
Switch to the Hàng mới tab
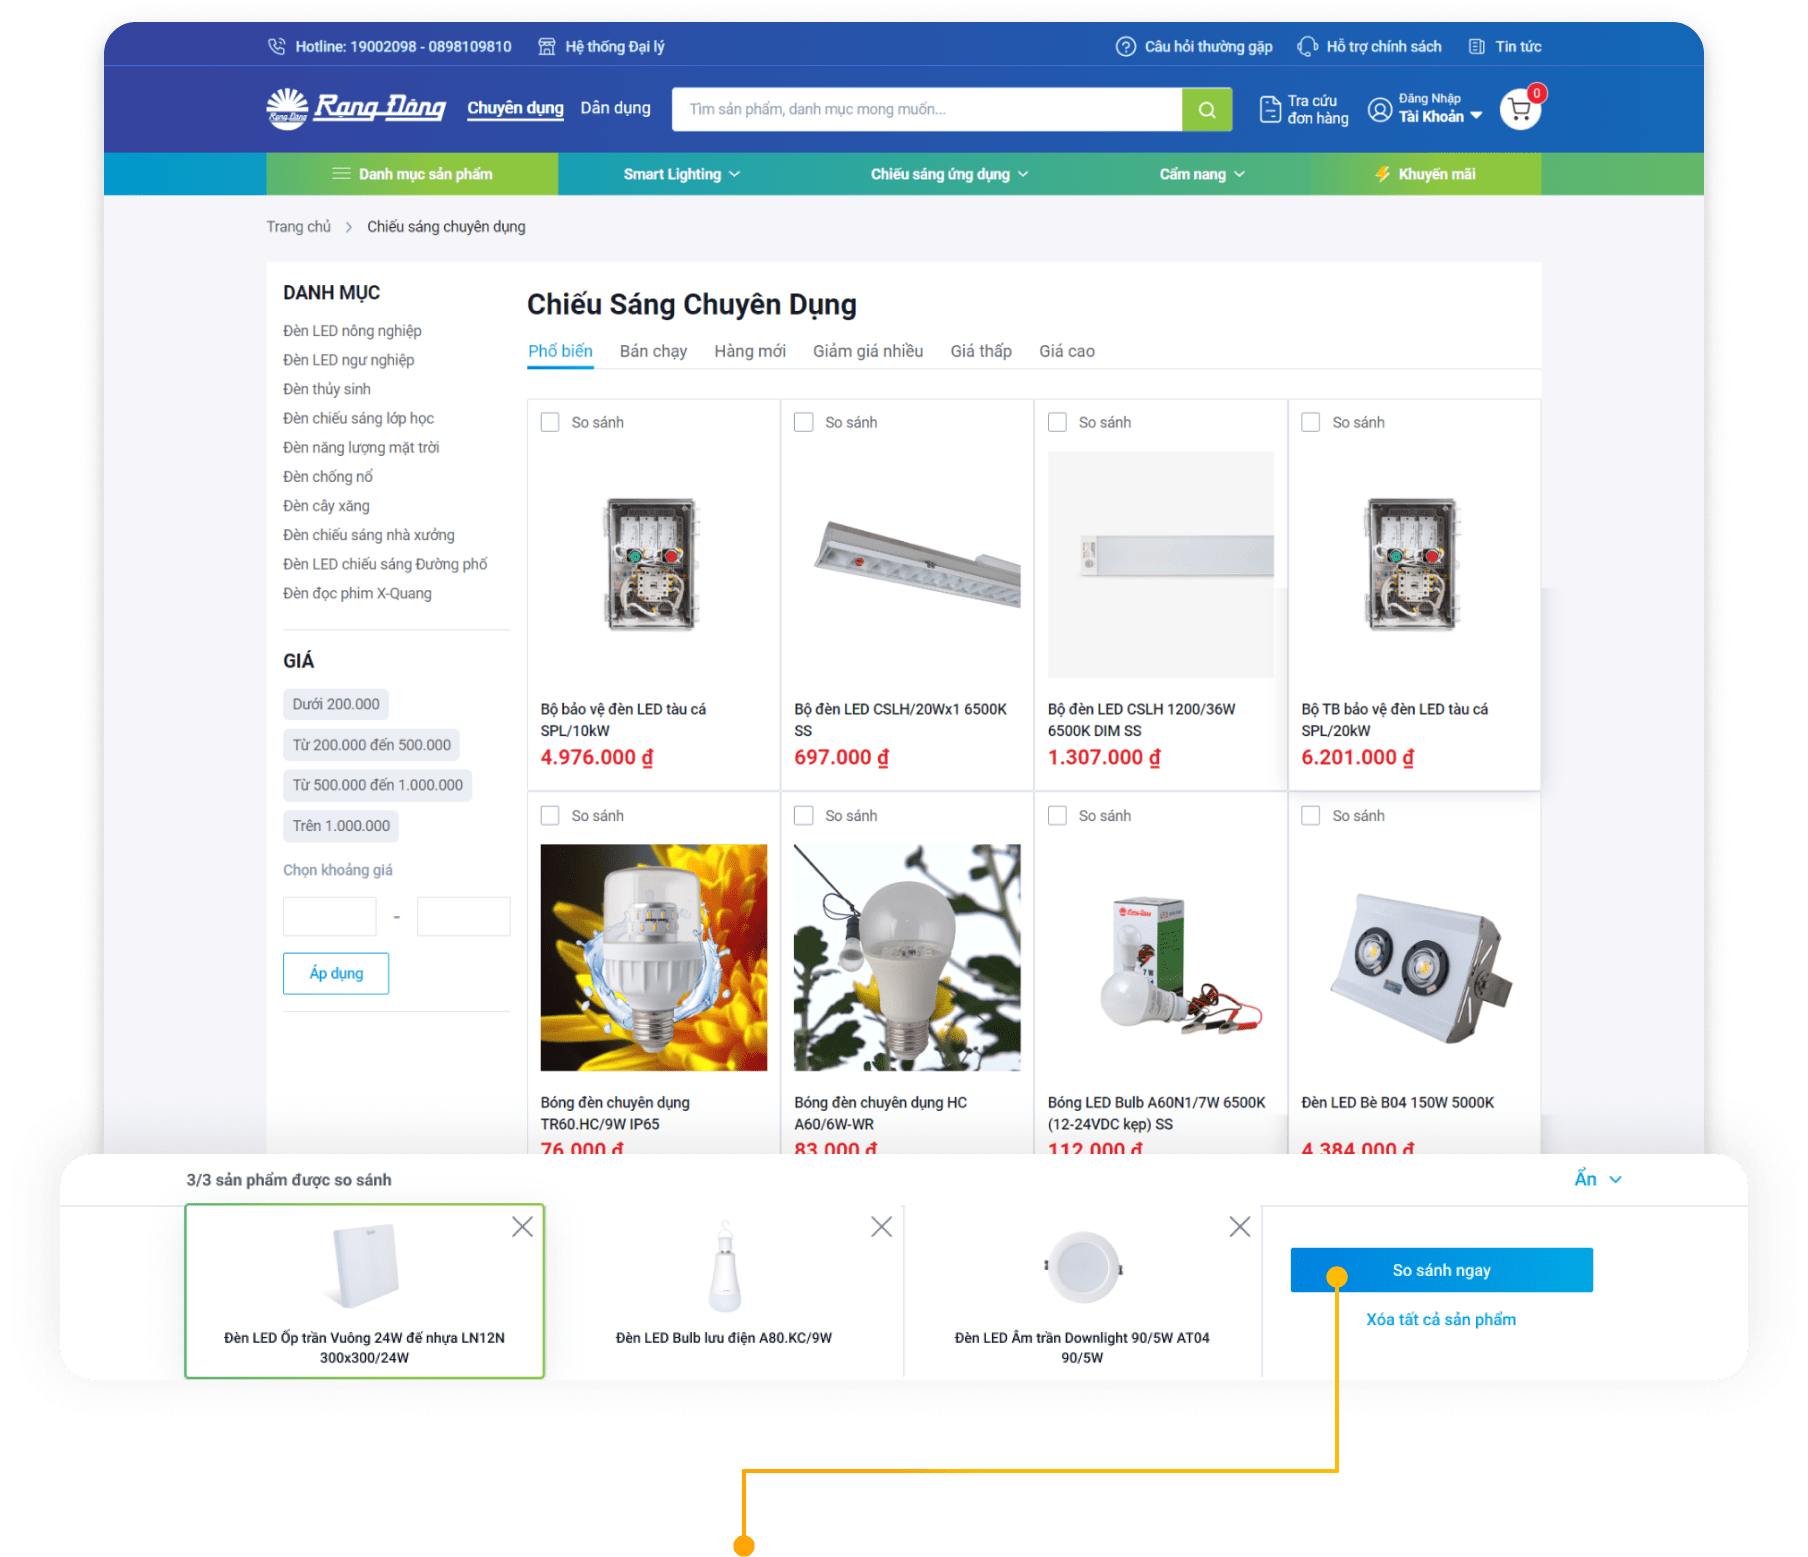point(750,351)
